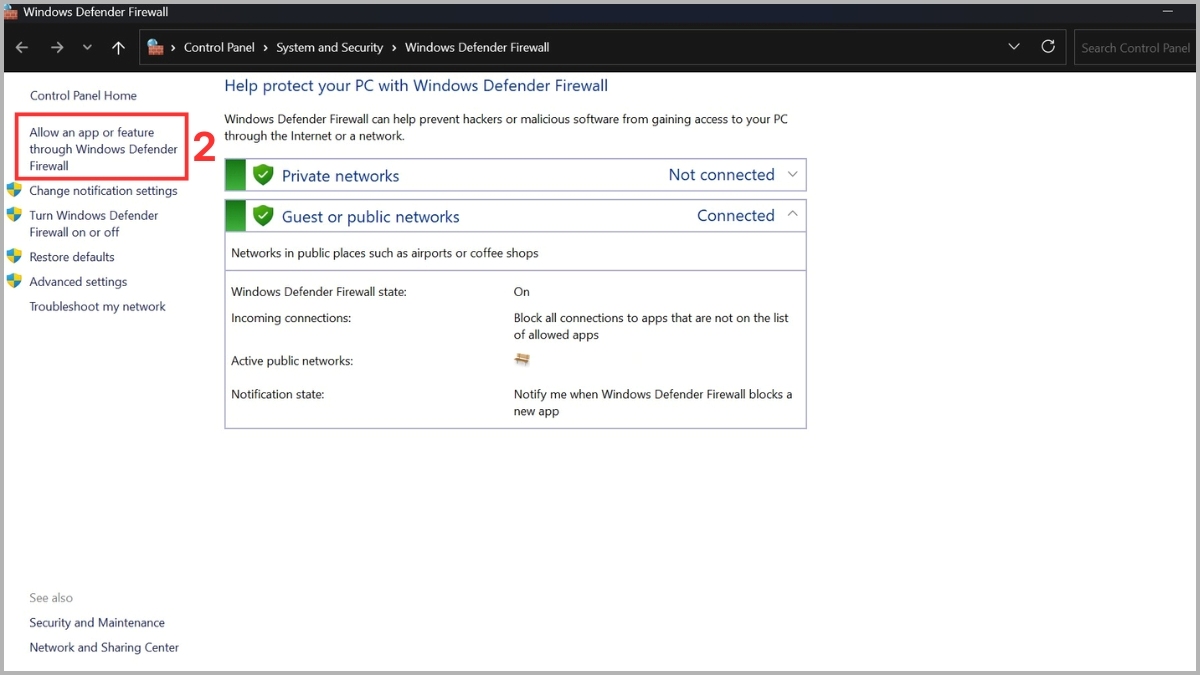Click green shield icon for Guest or public networks

263,216
